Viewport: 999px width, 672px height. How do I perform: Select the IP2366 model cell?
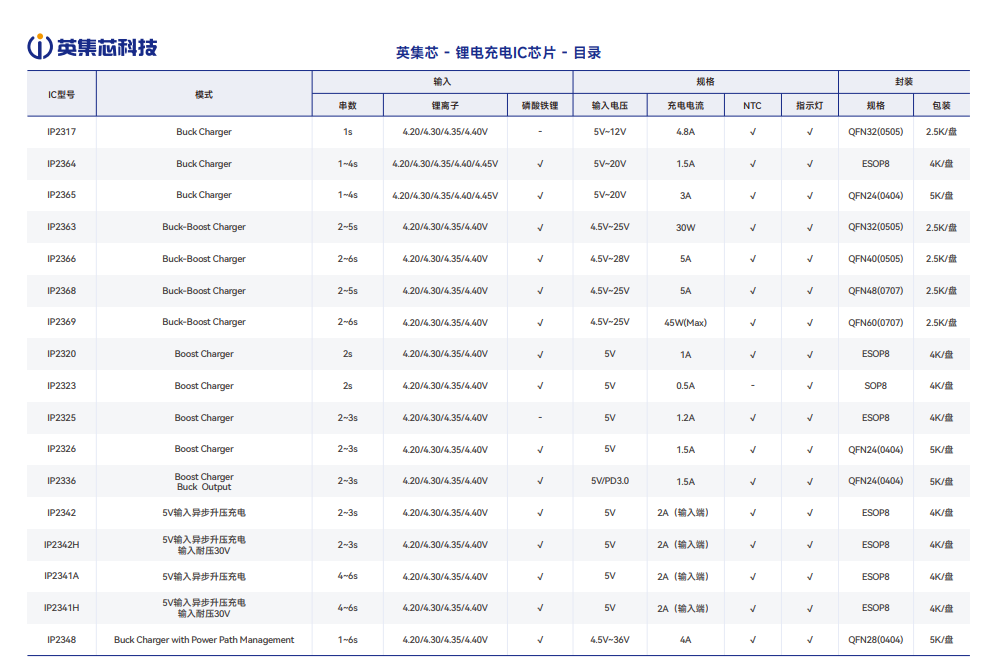point(61,259)
